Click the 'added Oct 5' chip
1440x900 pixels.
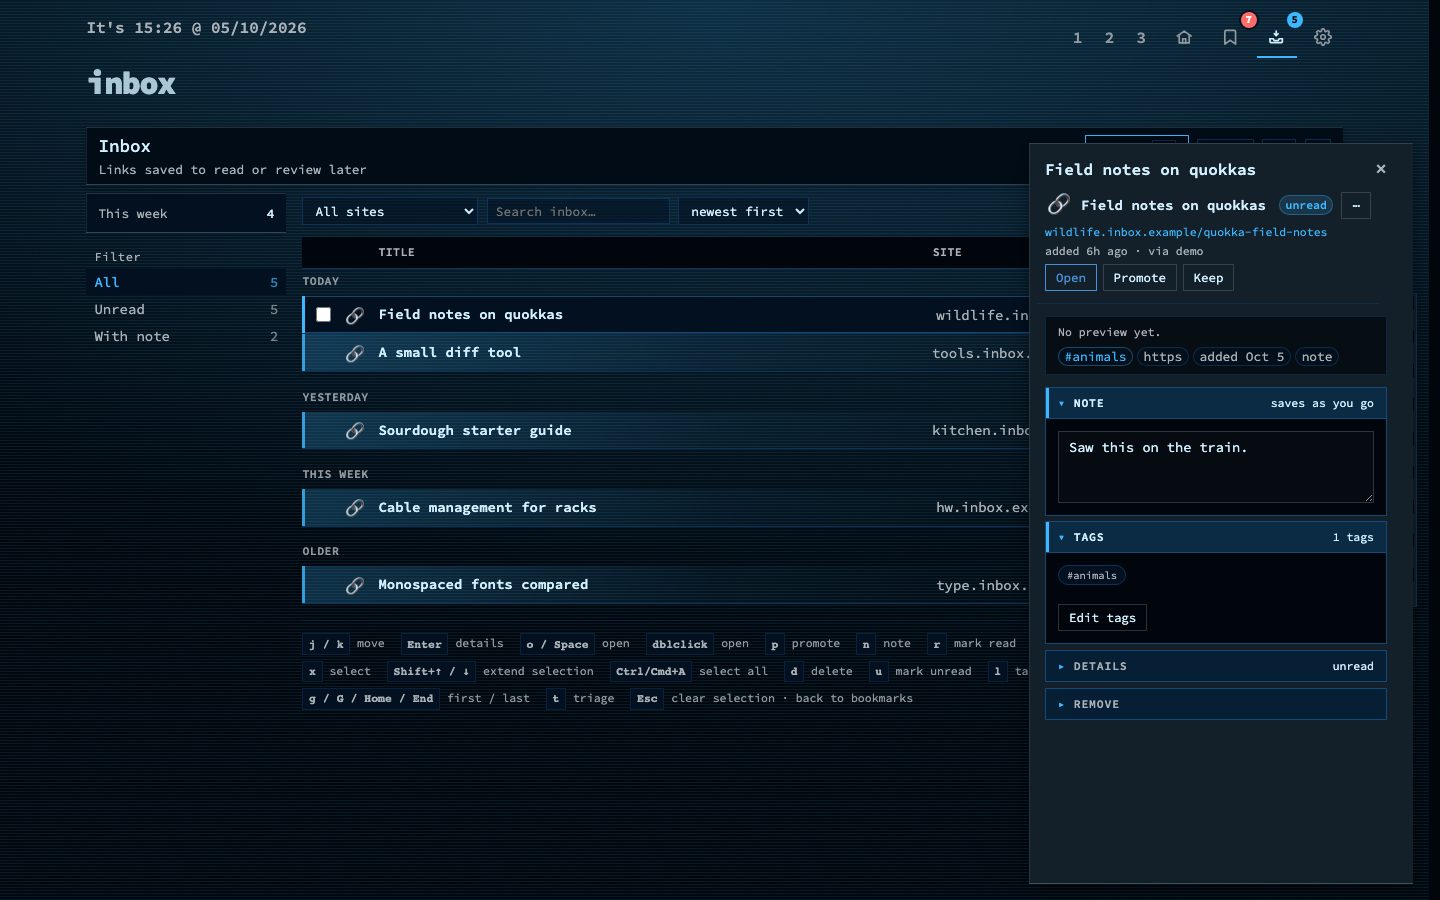[1241, 357]
